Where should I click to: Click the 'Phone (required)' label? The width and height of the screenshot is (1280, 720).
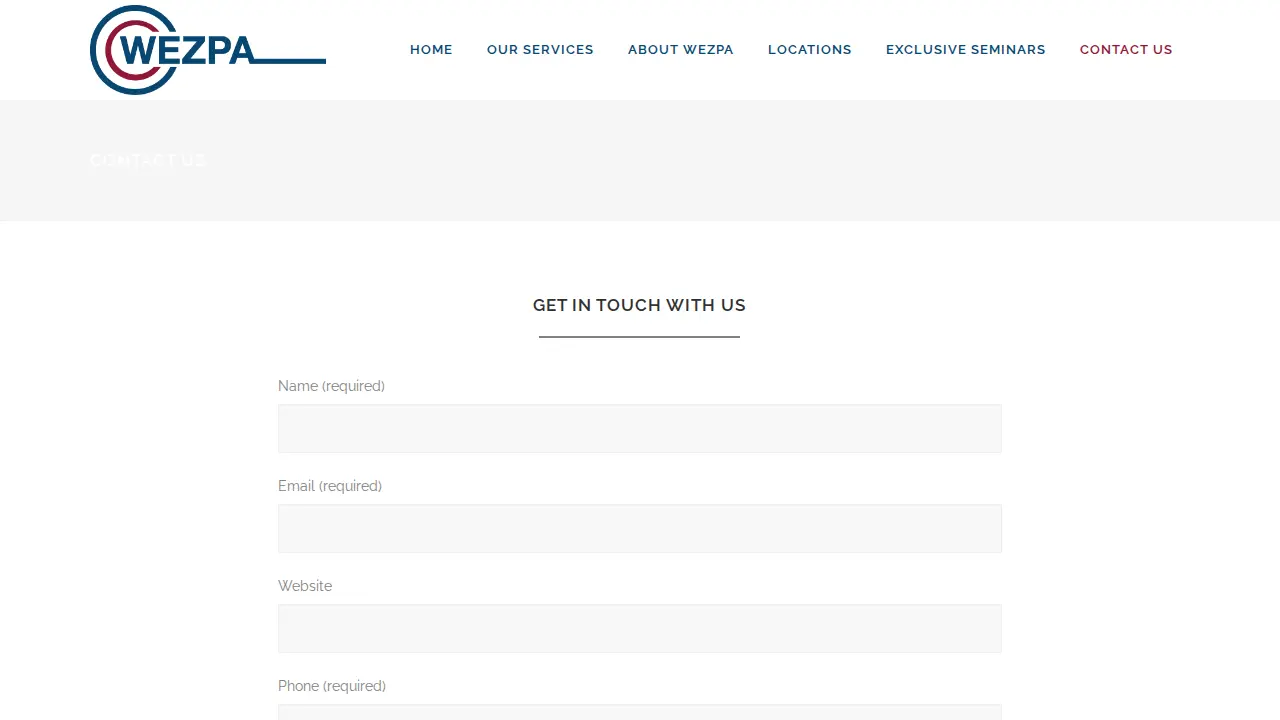click(332, 686)
